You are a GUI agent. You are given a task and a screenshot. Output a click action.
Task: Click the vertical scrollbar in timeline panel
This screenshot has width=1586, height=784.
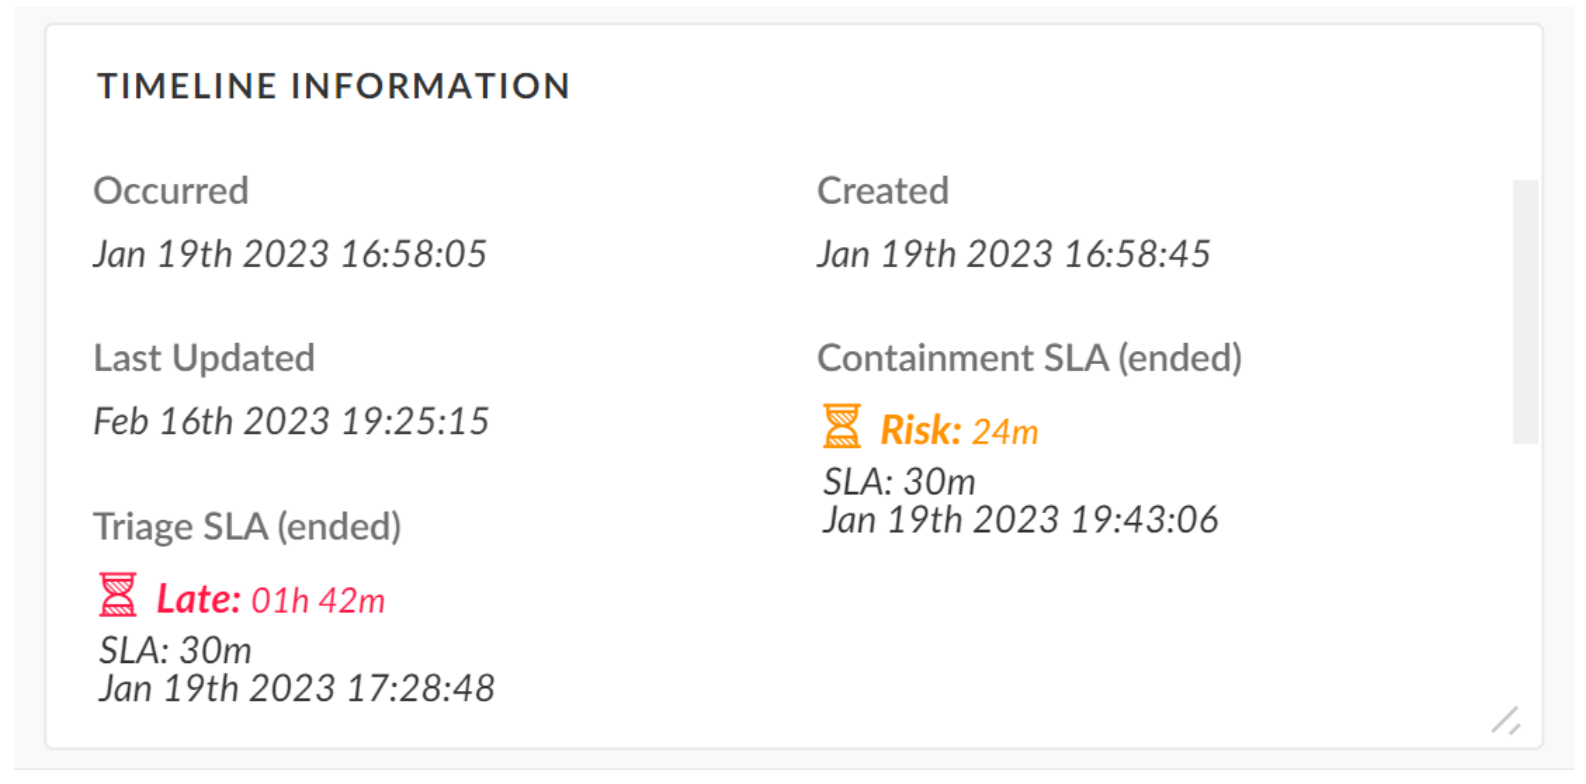pyautogui.click(x=1525, y=311)
